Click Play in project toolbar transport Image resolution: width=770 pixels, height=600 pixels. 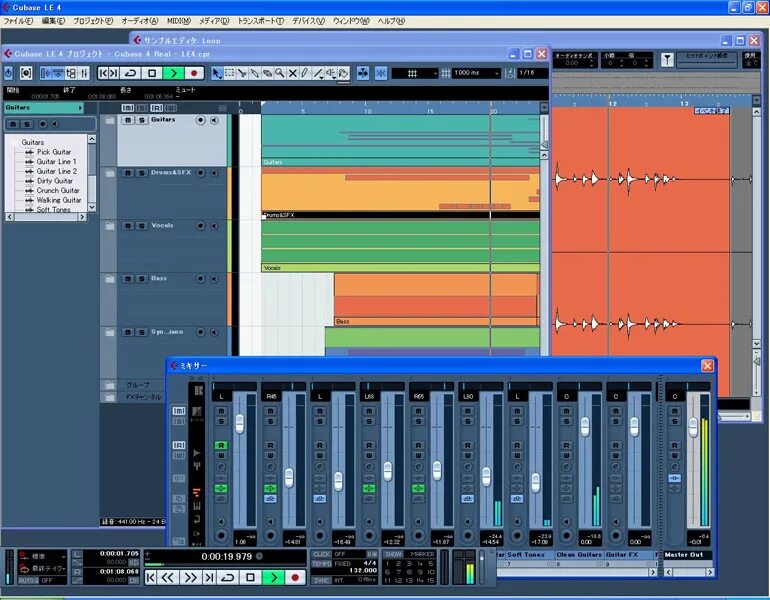tap(173, 73)
